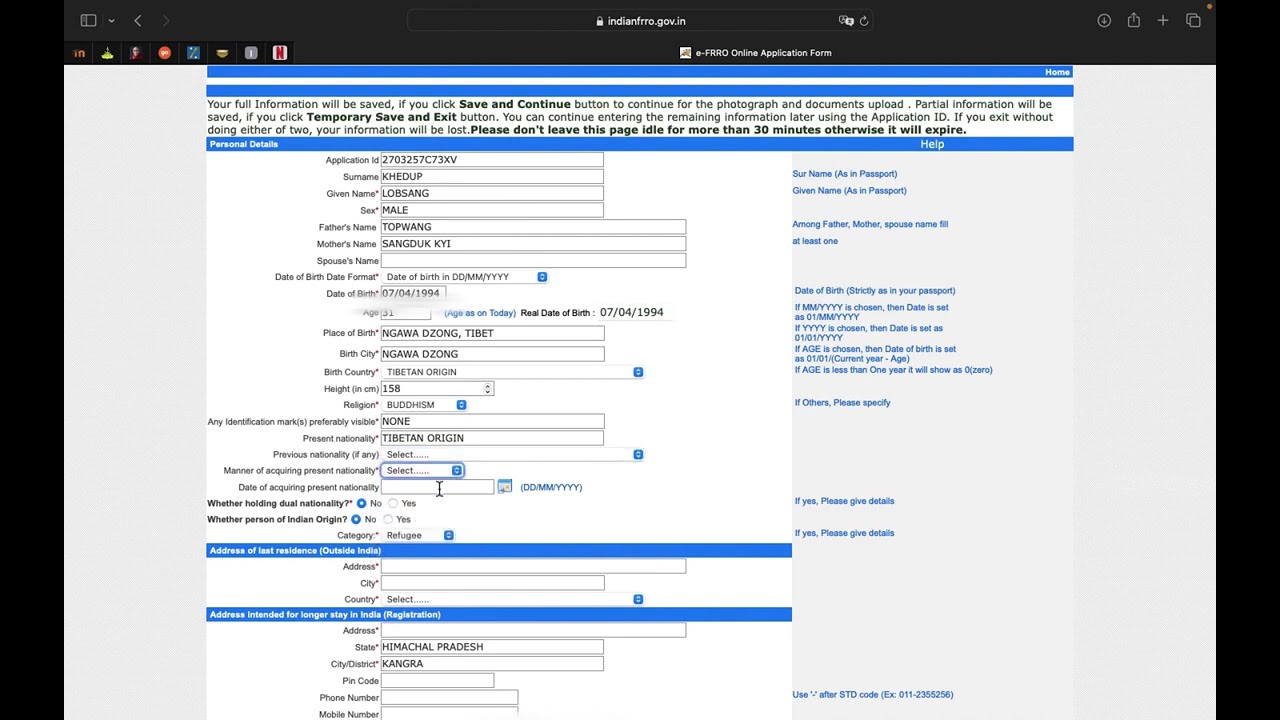Click the Given Name field with LOBSANG

click(492, 193)
